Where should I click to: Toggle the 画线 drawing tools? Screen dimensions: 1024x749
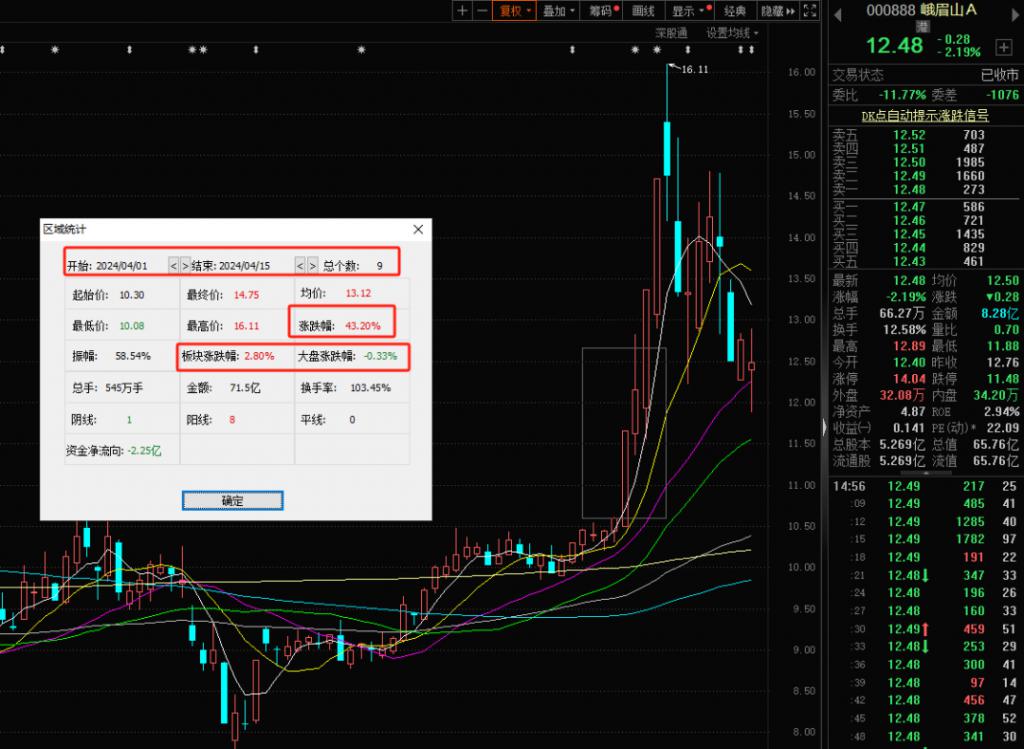pyautogui.click(x=645, y=11)
